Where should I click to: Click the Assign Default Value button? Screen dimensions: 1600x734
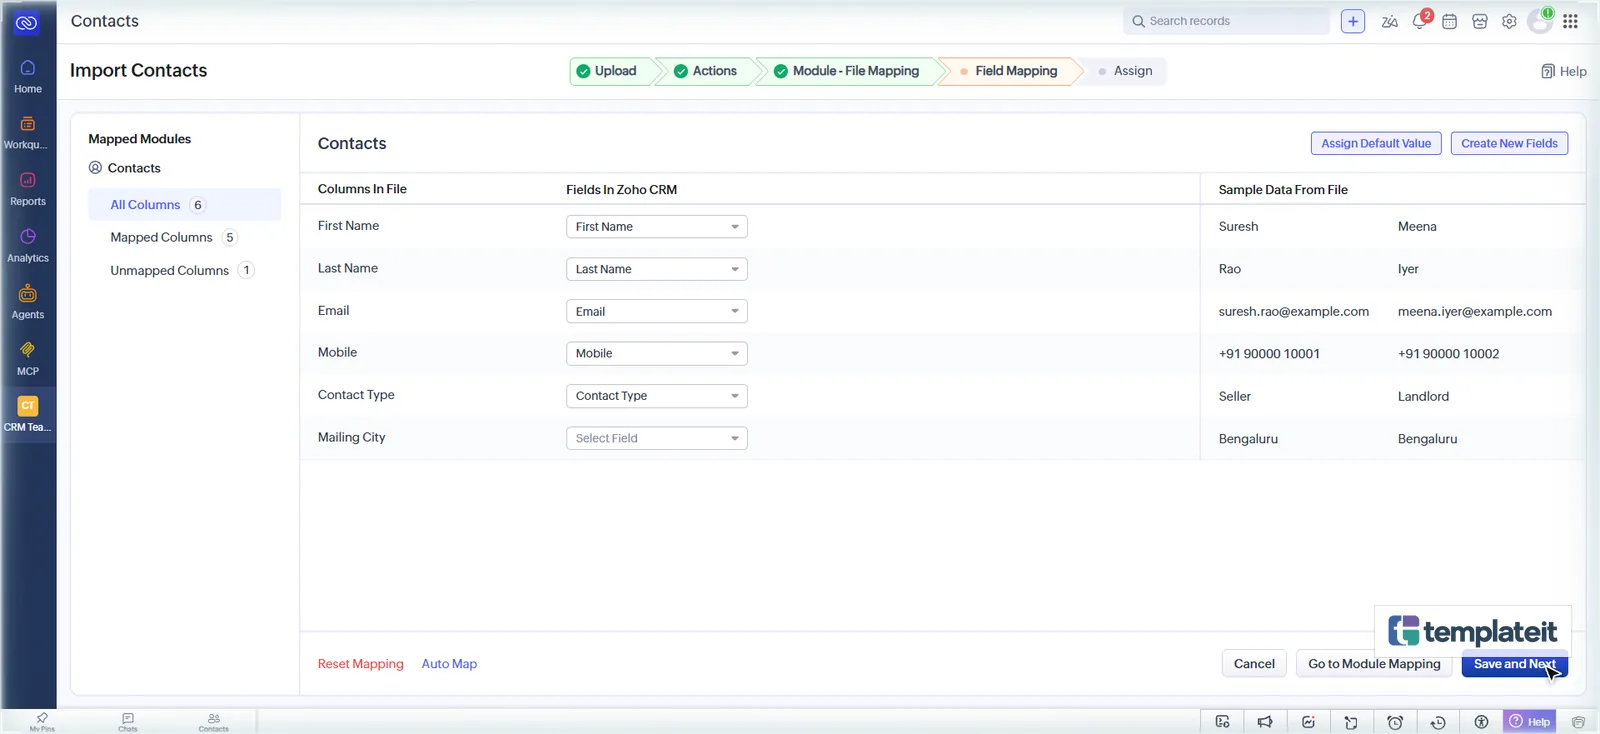[x=1376, y=143]
